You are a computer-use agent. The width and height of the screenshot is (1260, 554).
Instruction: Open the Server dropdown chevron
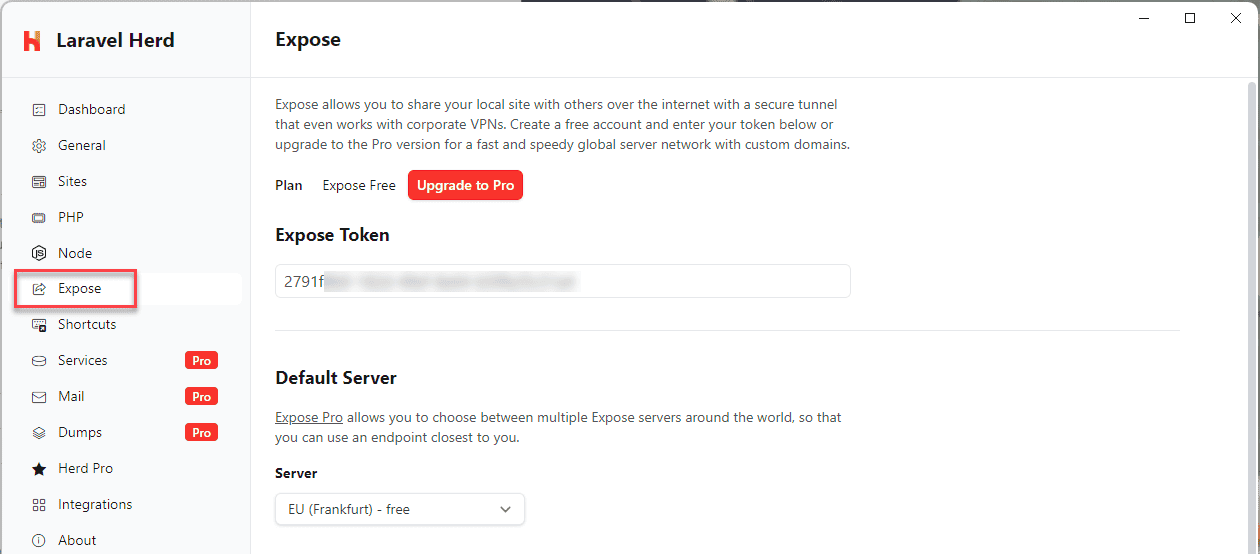pos(505,510)
